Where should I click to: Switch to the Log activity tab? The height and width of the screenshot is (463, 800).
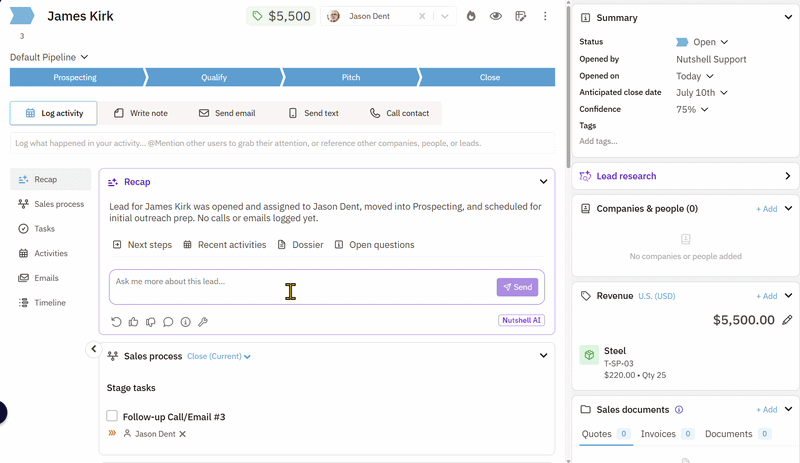54,113
